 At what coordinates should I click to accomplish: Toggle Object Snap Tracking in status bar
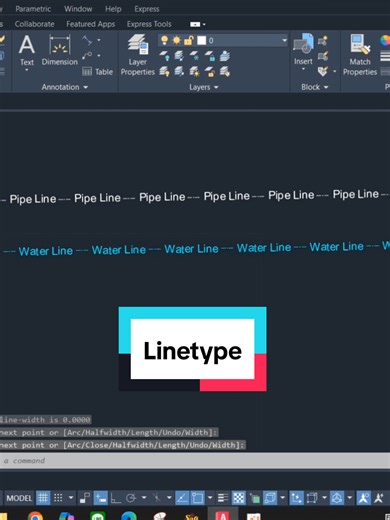click(182, 498)
